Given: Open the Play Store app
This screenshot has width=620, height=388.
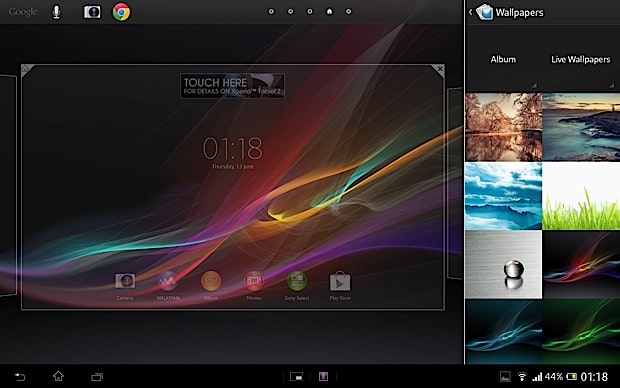Looking at the screenshot, I should point(340,286).
